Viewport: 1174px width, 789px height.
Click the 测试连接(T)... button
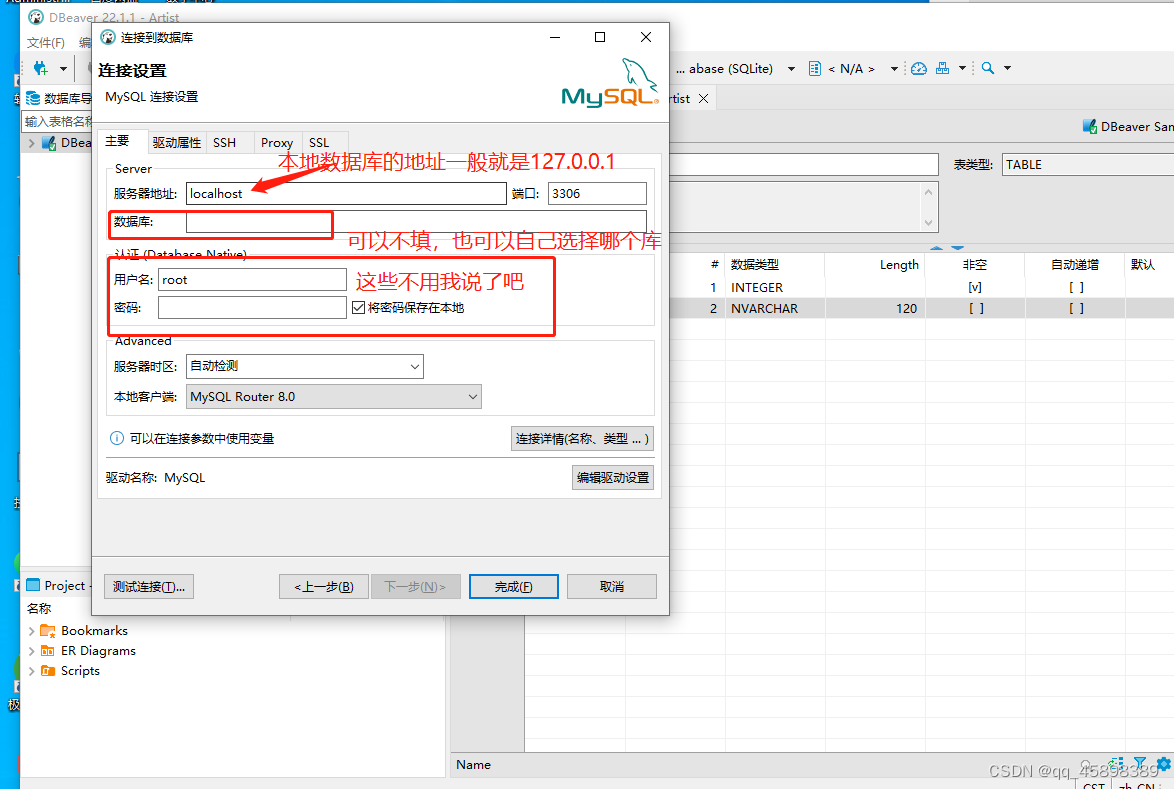149,587
